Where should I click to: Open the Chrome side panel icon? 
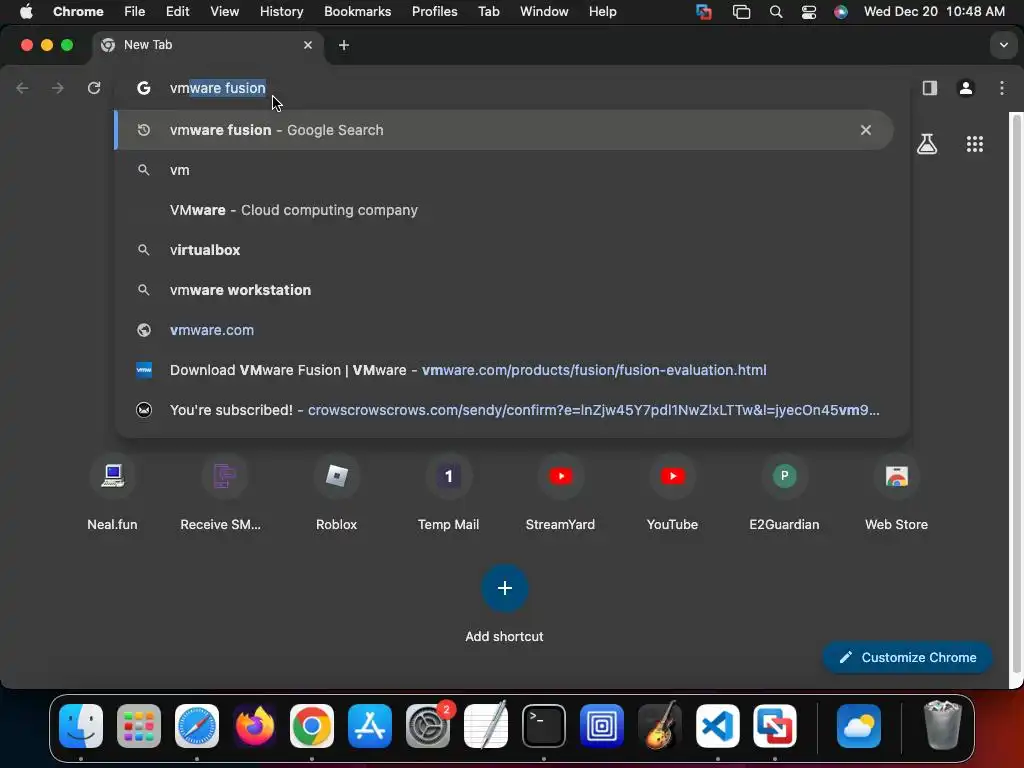[929, 88]
